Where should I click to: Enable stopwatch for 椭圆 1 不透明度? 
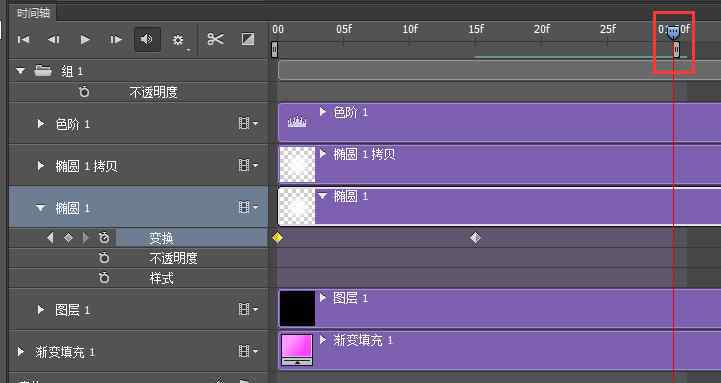(104, 258)
